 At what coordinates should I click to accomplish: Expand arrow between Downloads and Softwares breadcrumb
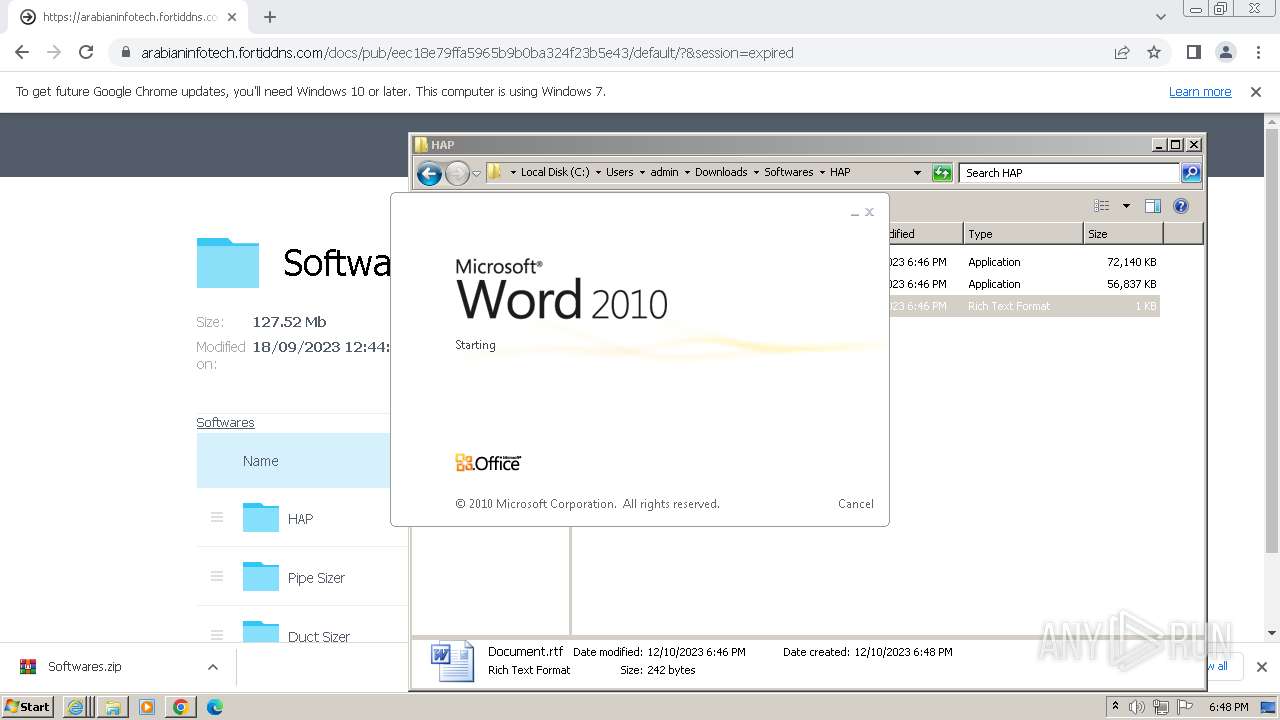click(x=756, y=173)
